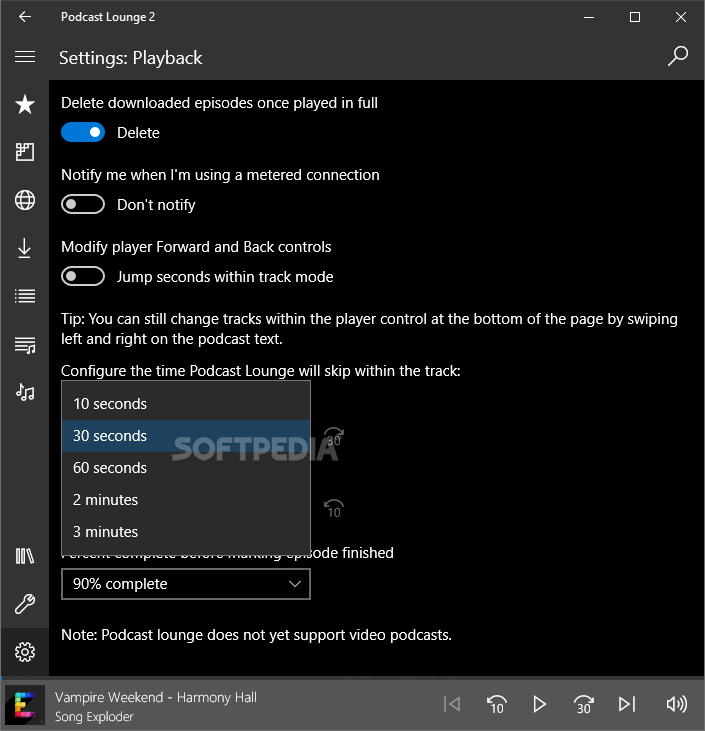Viewport: 705px width, 731px height.
Task: Open the library books icon
Action: [x=25, y=556]
